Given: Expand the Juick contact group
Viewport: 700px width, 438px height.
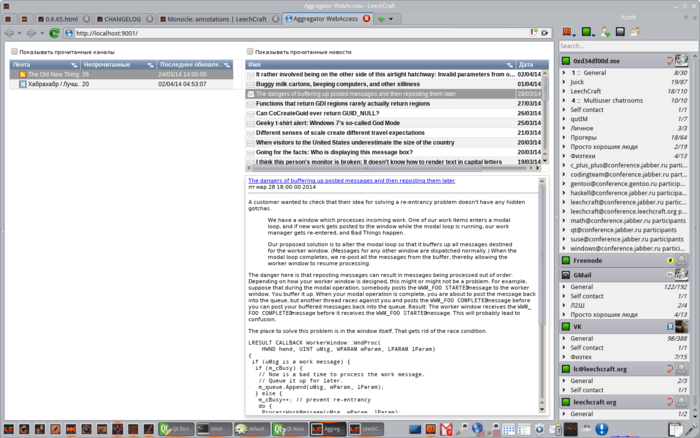Looking at the screenshot, I should [564, 82].
